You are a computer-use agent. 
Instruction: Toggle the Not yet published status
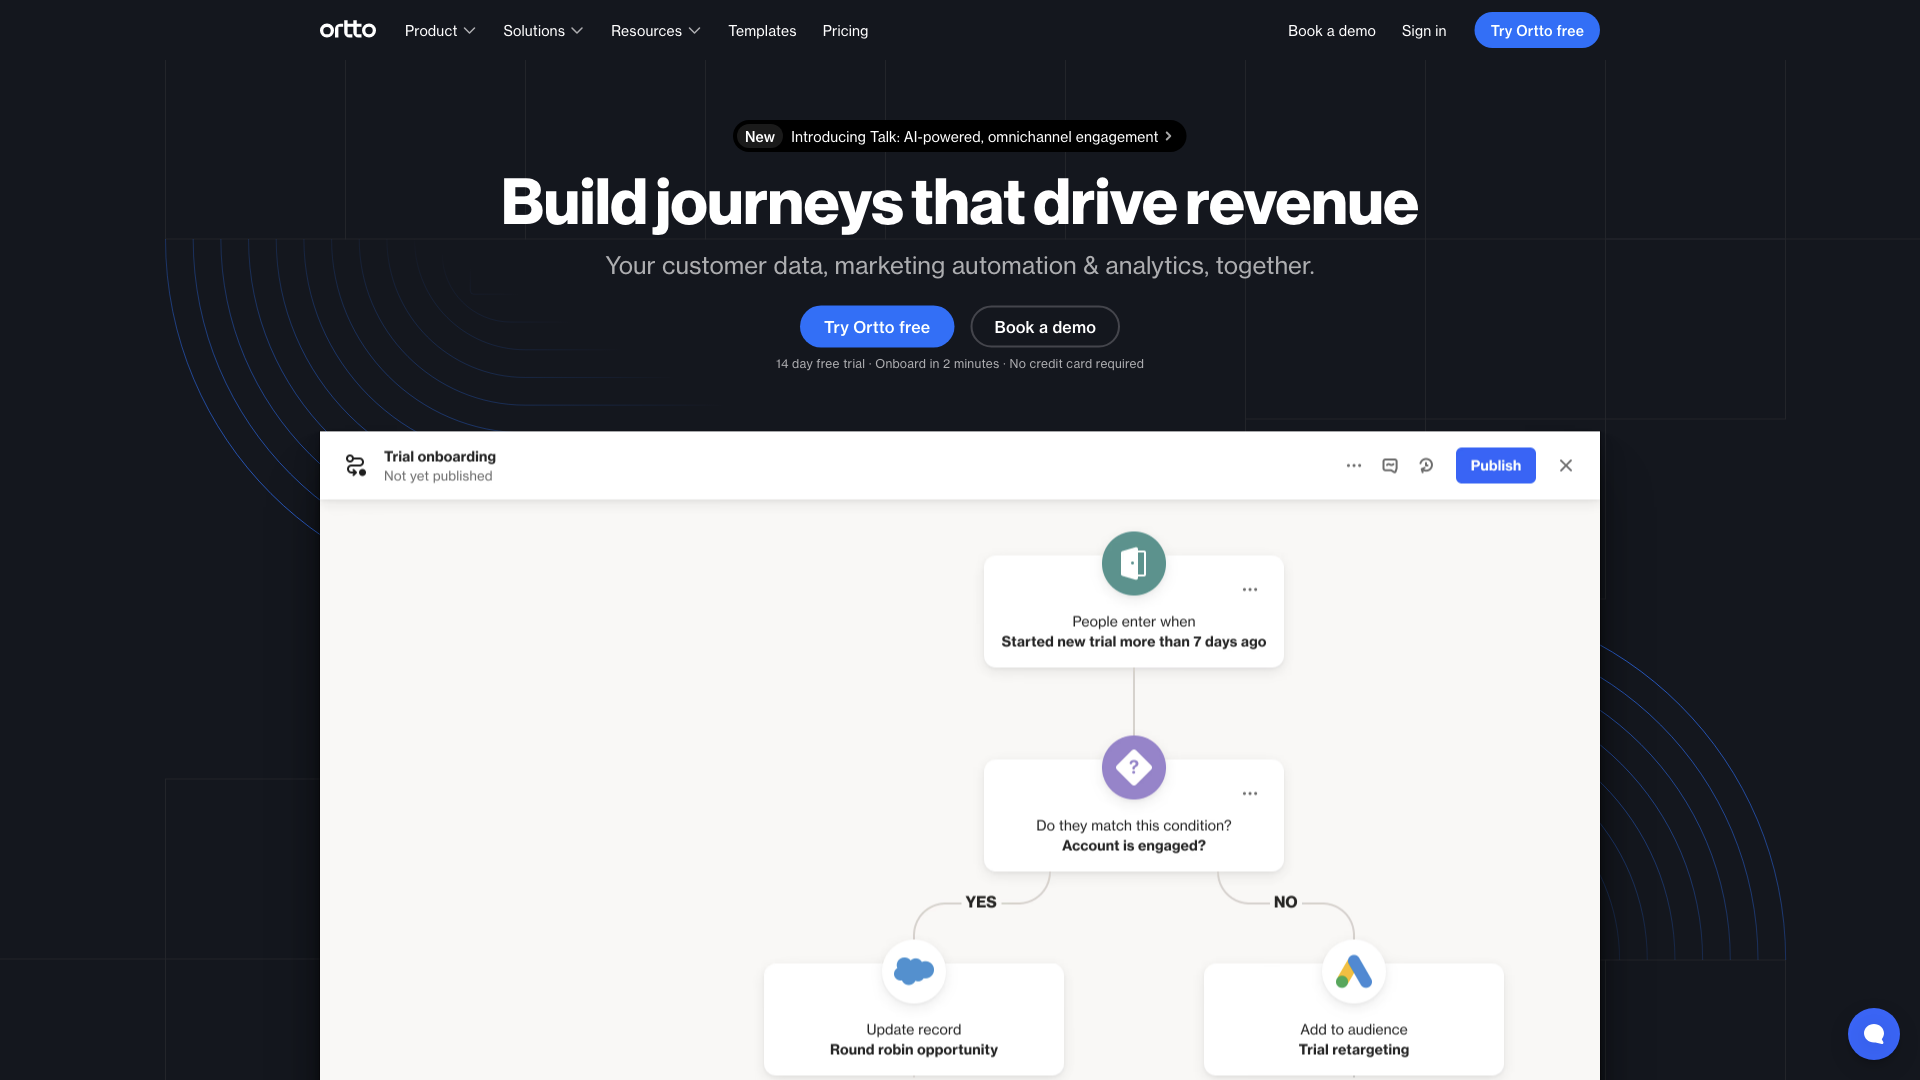(x=436, y=476)
